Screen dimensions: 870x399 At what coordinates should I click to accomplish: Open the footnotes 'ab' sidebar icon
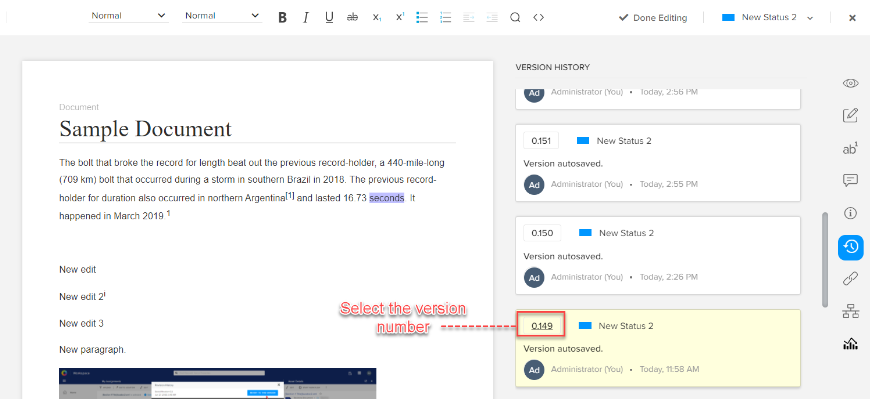[850, 149]
